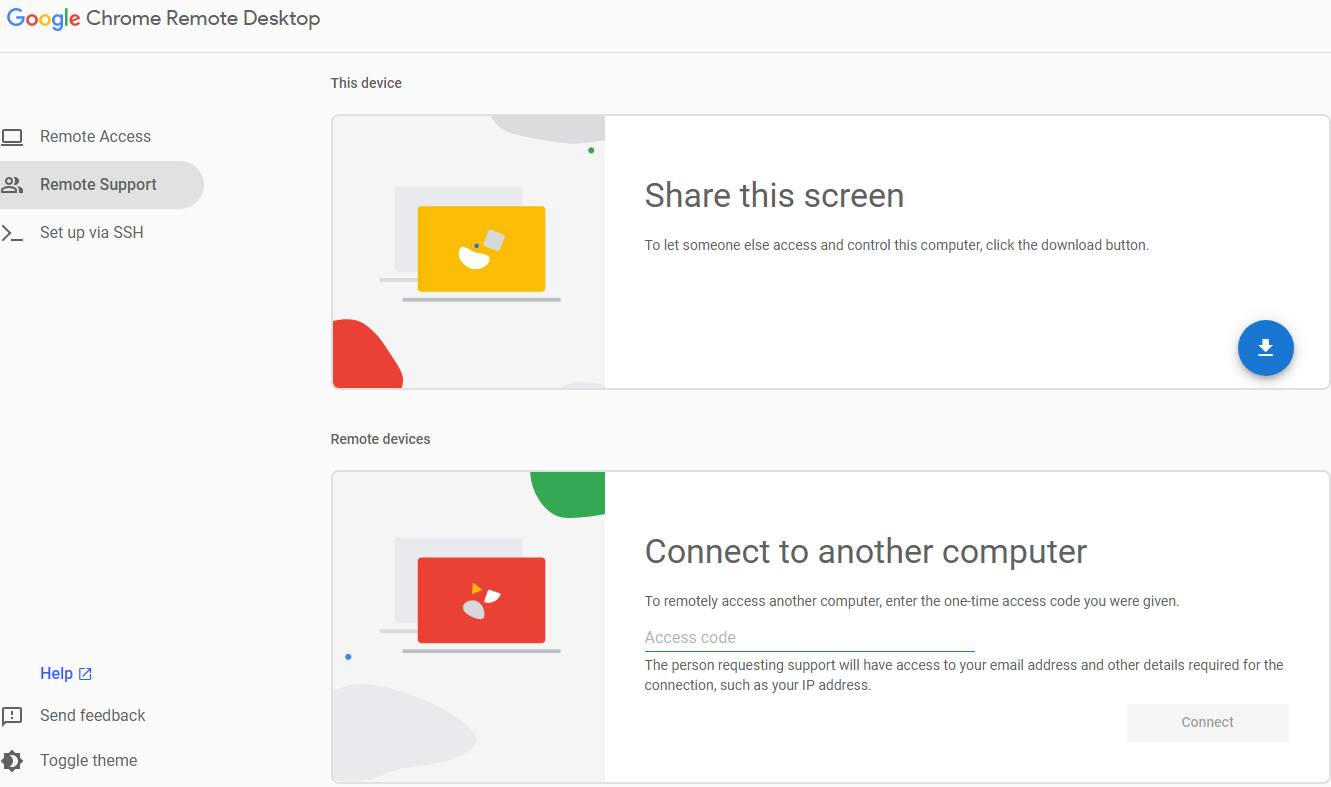
Task: Click text about clicking download button
Action: 897,245
